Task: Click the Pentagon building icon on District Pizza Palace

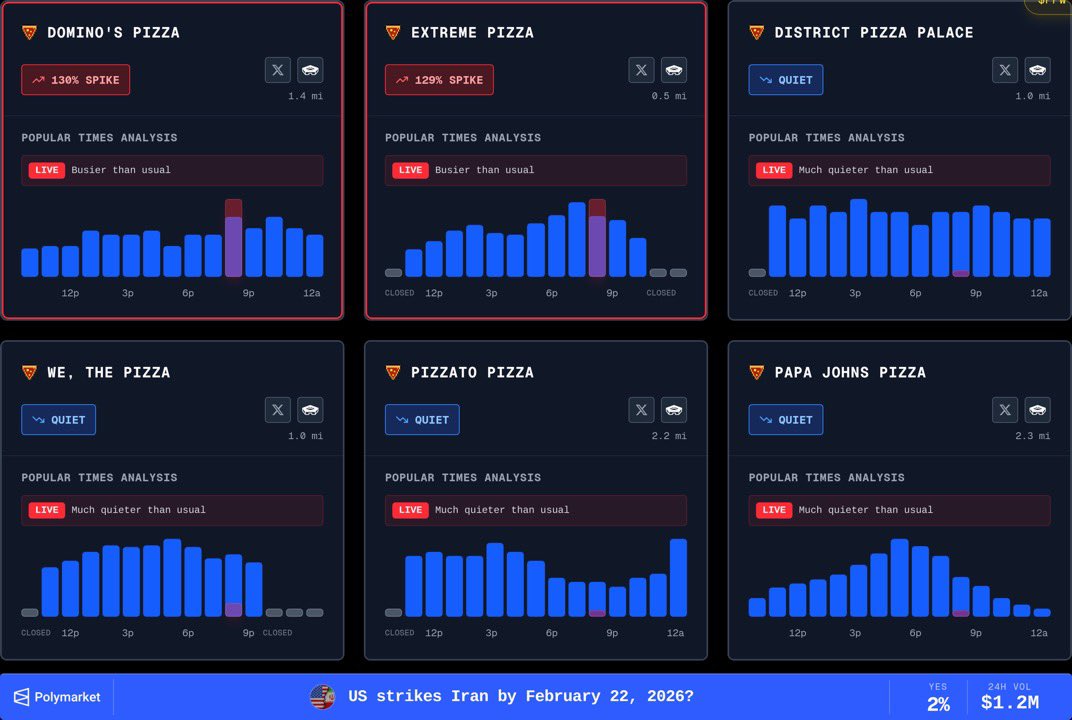Action: (x=1038, y=70)
